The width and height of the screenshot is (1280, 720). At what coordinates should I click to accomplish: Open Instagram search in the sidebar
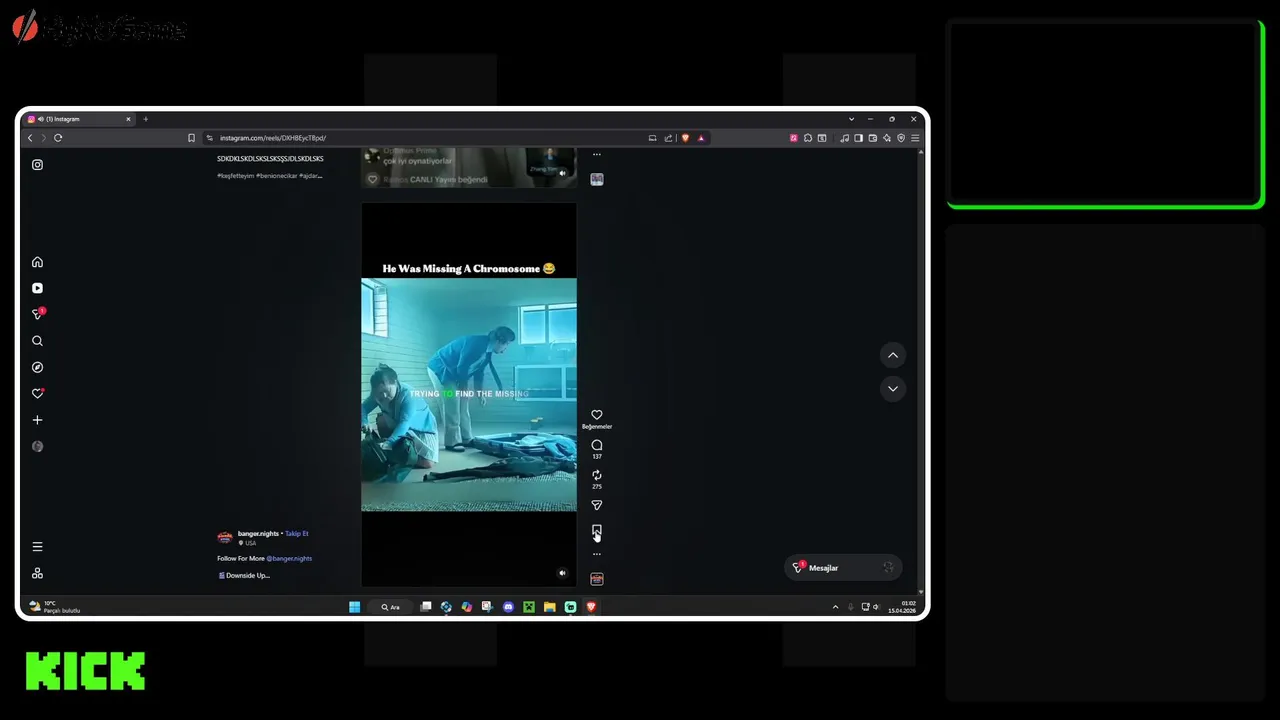37,341
